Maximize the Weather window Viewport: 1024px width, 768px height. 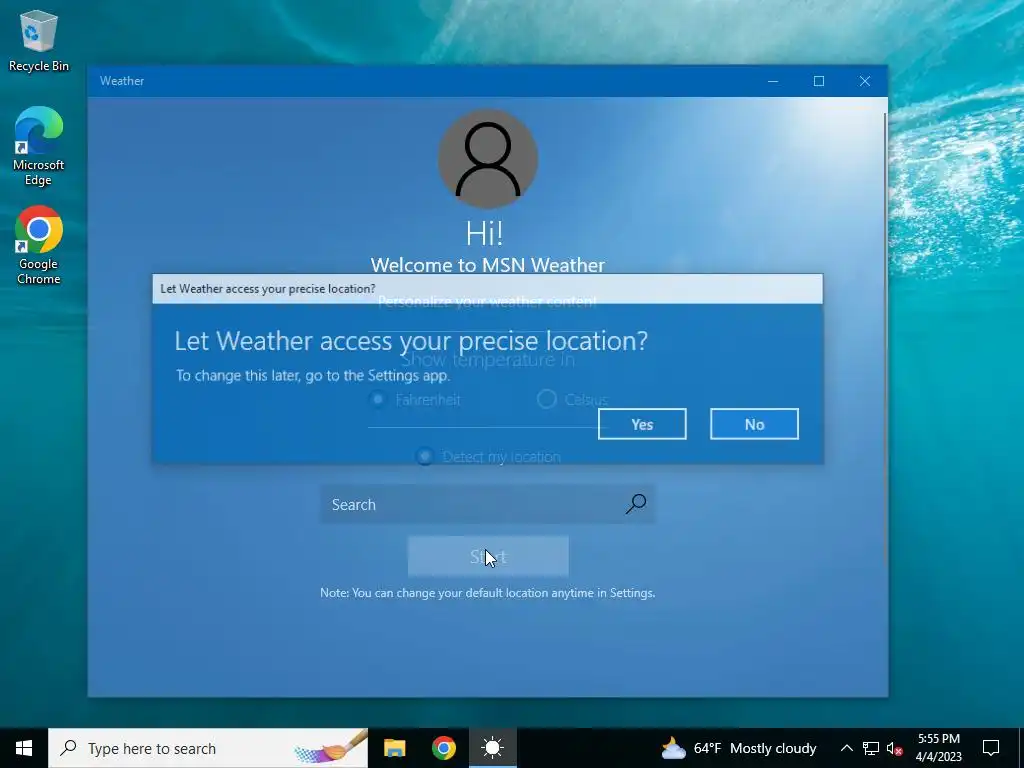coord(818,81)
